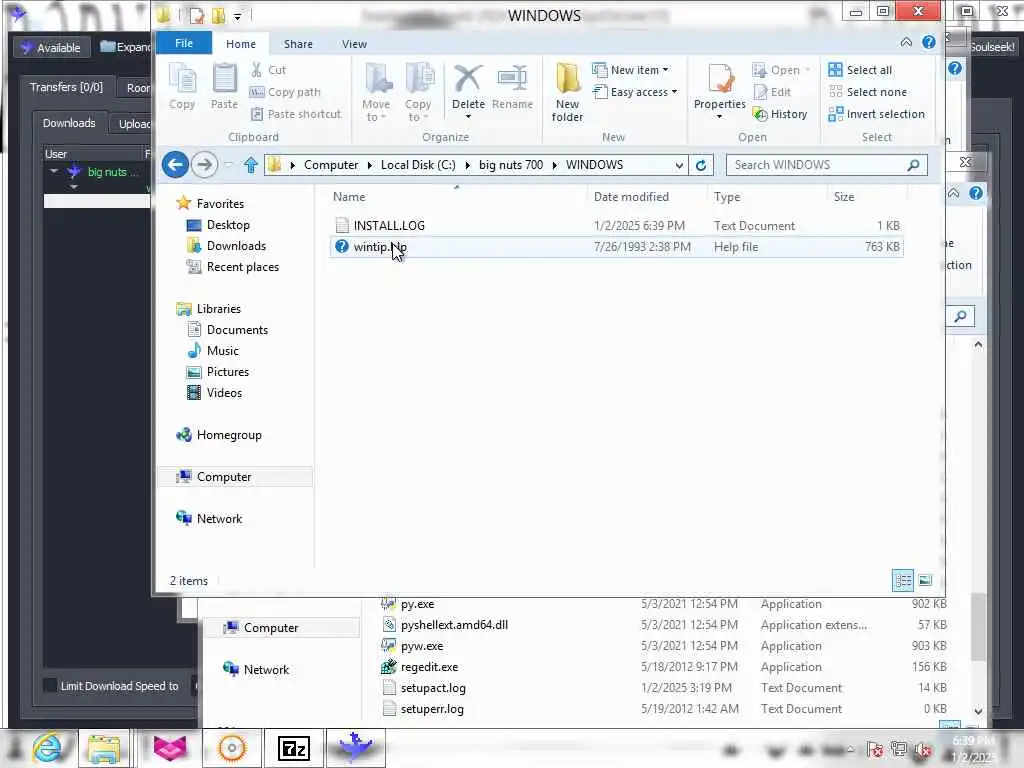This screenshot has height=768, width=1024.
Task: Click the Forward navigation arrow
Action: [204, 165]
